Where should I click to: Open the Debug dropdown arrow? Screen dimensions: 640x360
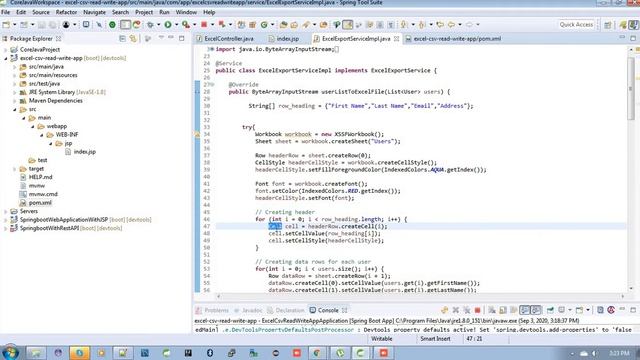pos(158,24)
